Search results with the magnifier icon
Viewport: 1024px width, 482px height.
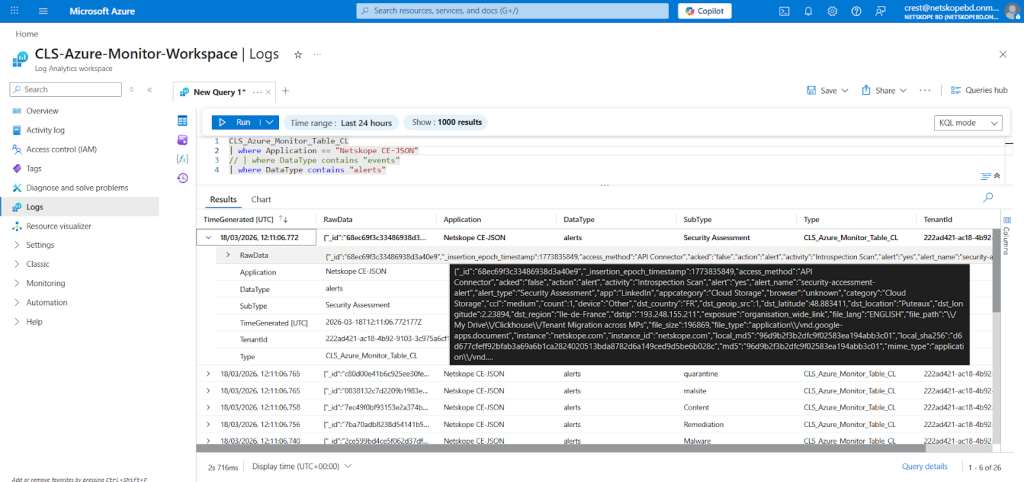point(988,197)
